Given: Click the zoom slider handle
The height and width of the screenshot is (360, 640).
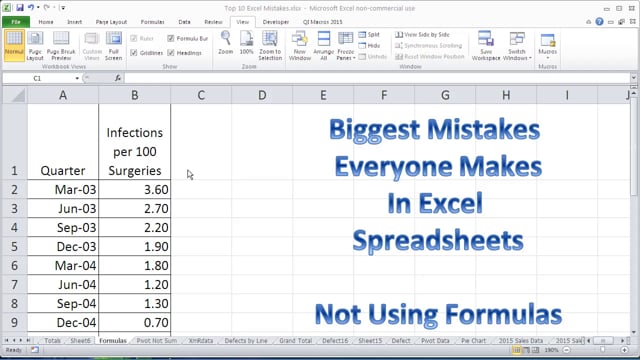Looking at the screenshot, I should [x=602, y=350].
